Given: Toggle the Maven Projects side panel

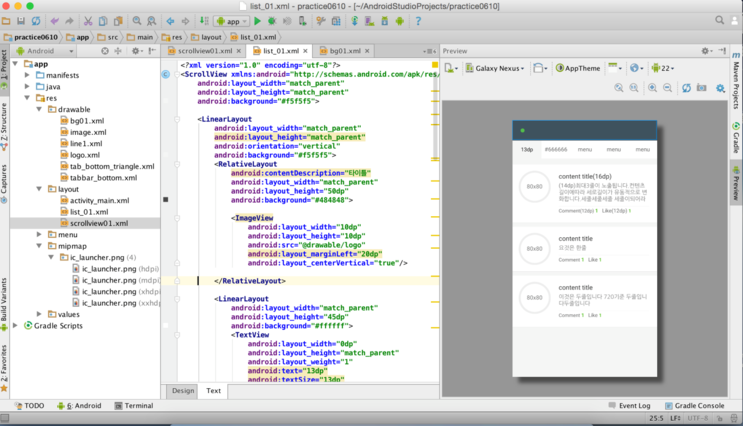Looking at the screenshot, I should click(736, 82).
